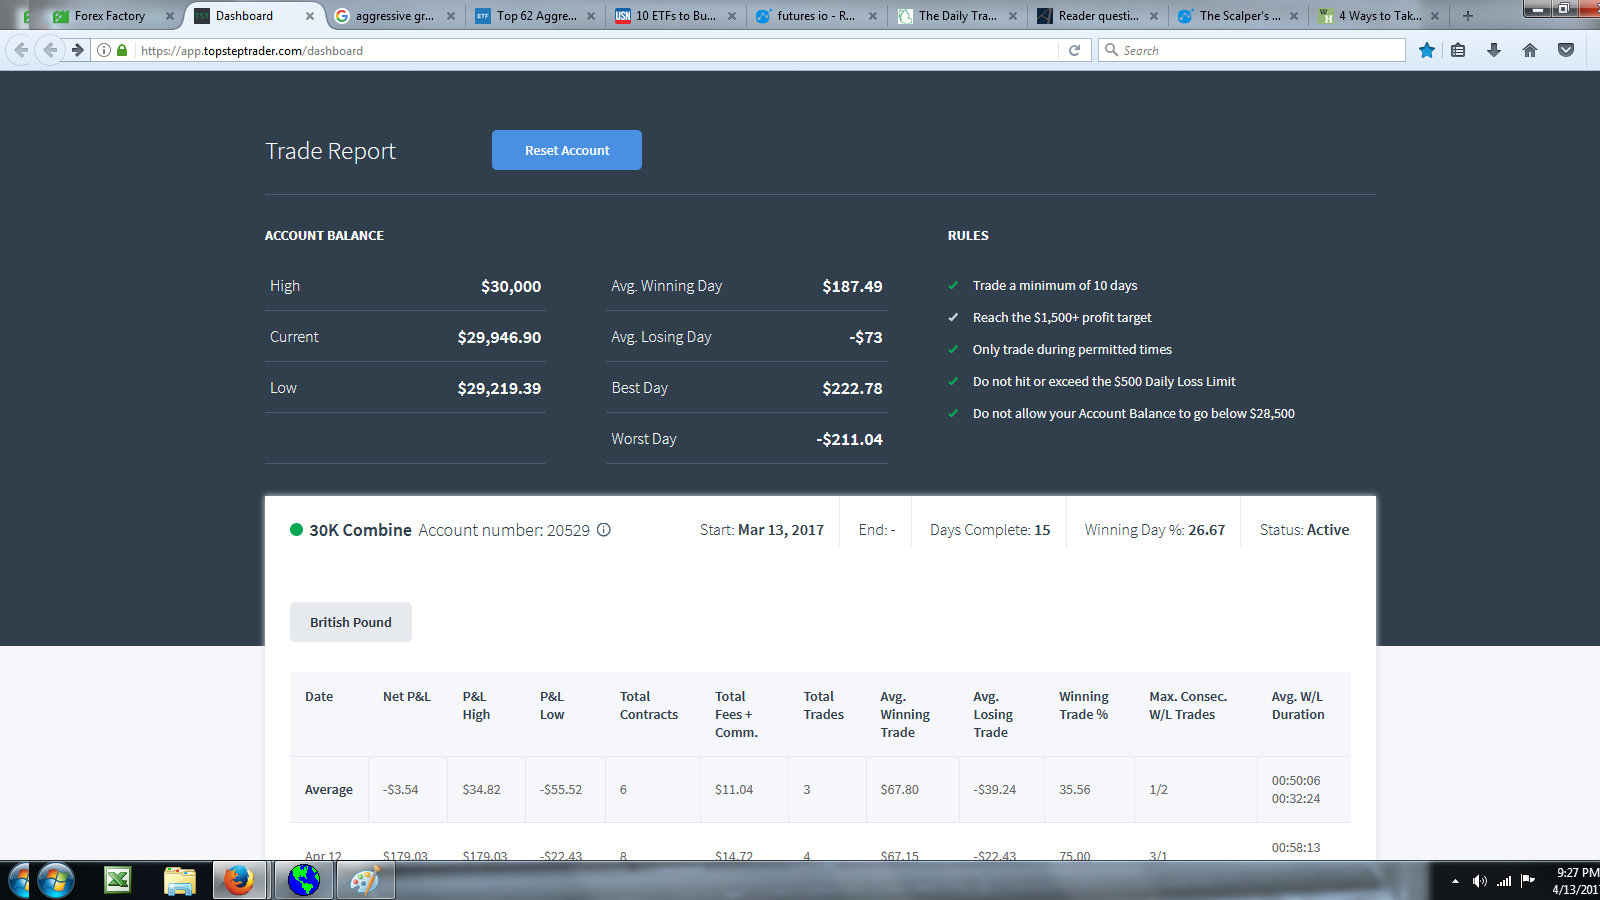Switch to the Reader questi... tab

point(1098,16)
